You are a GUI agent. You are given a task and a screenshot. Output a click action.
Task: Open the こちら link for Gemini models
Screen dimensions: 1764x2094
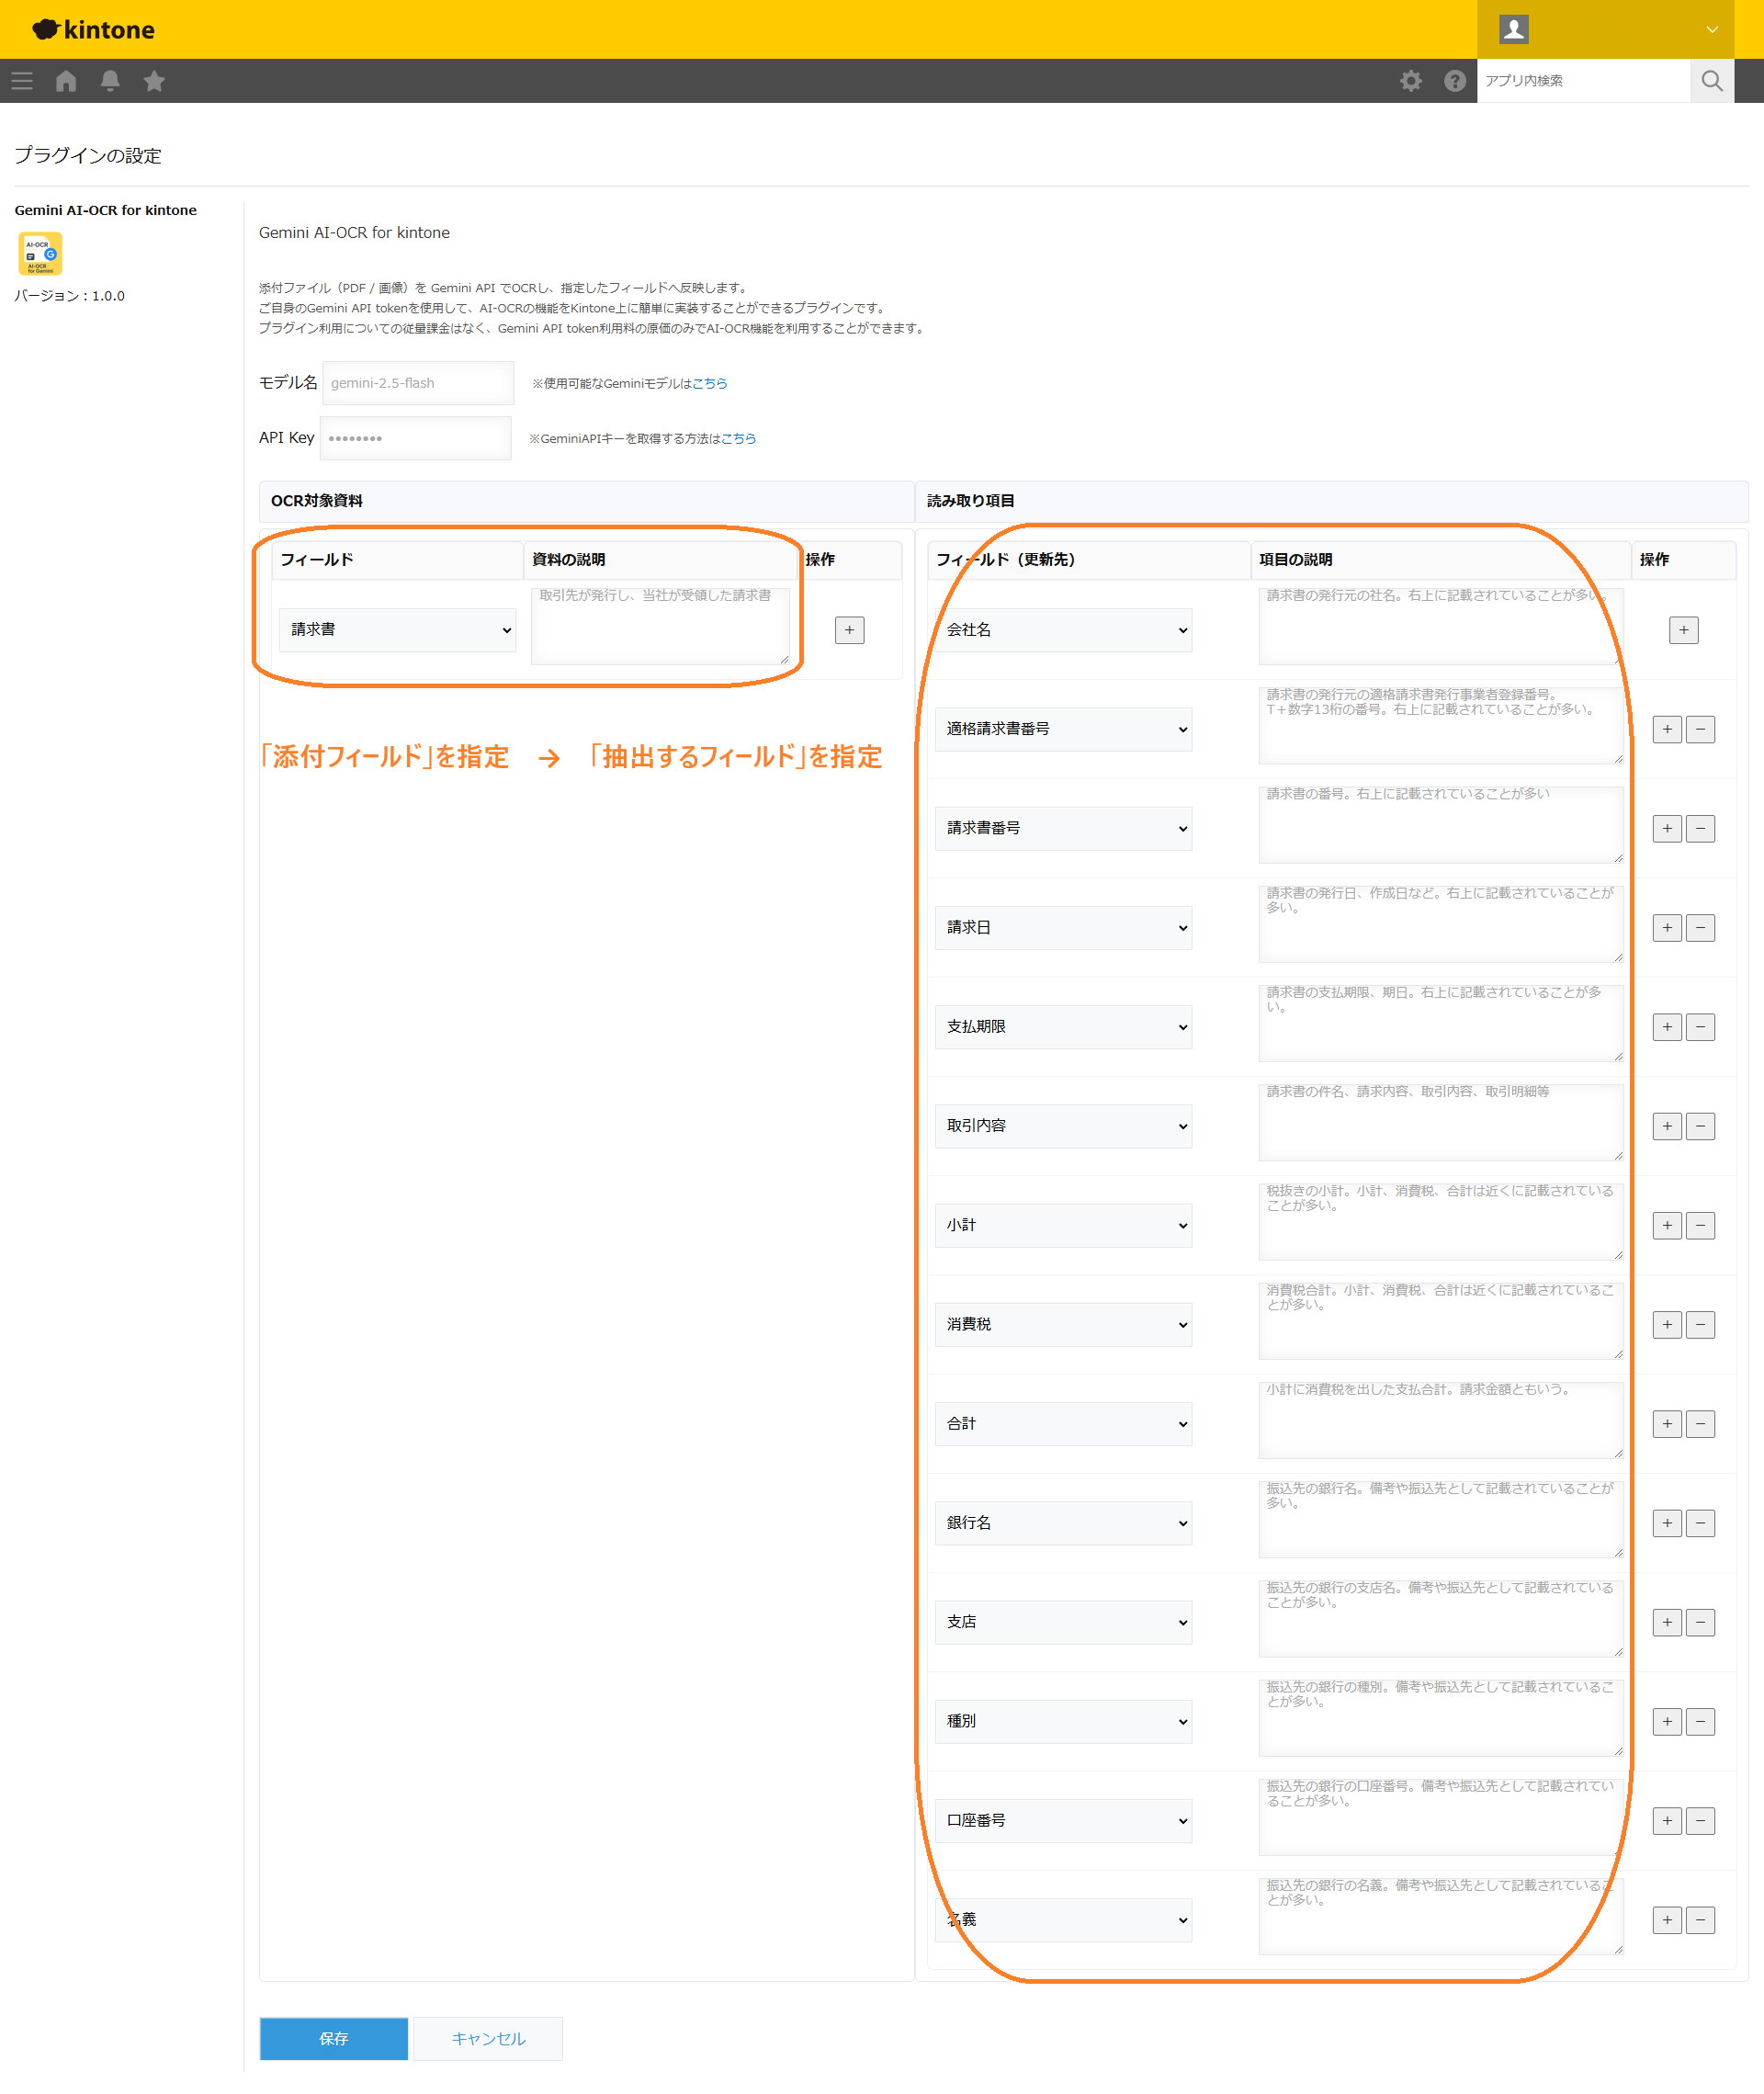(x=709, y=383)
